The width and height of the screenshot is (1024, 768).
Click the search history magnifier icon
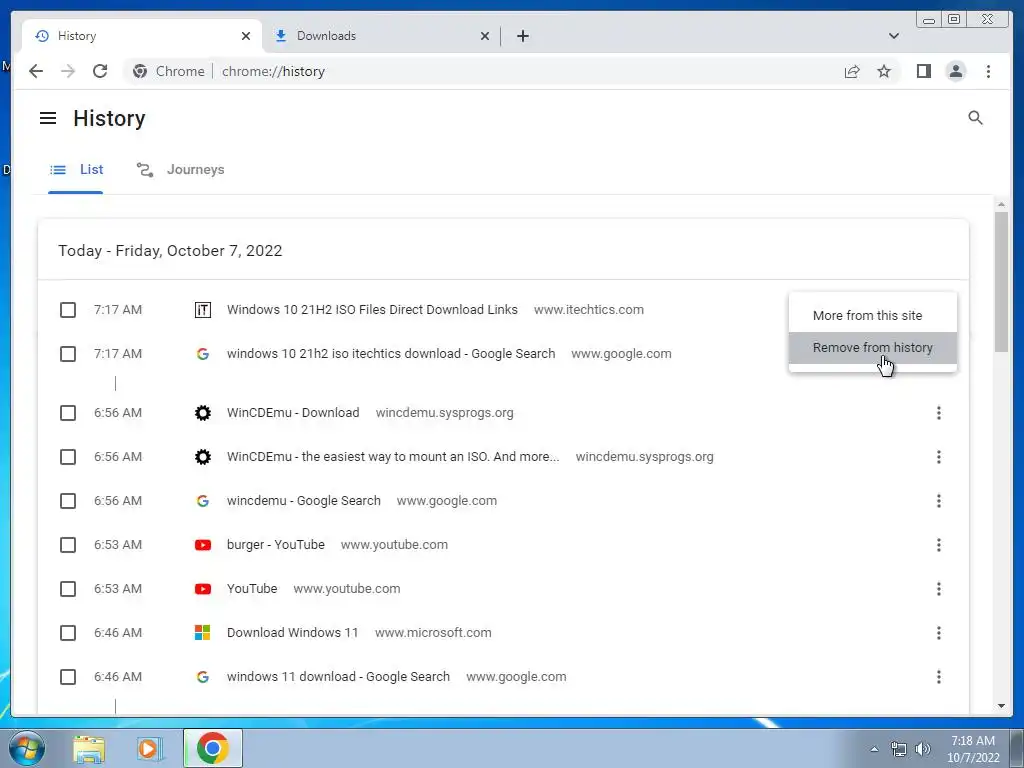(975, 118)
